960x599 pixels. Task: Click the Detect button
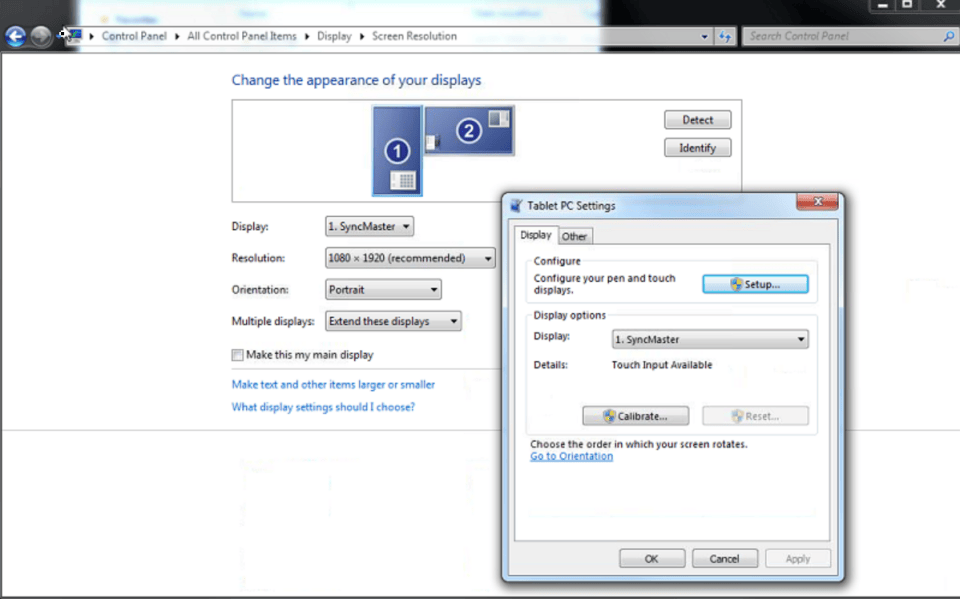[697, 119]
